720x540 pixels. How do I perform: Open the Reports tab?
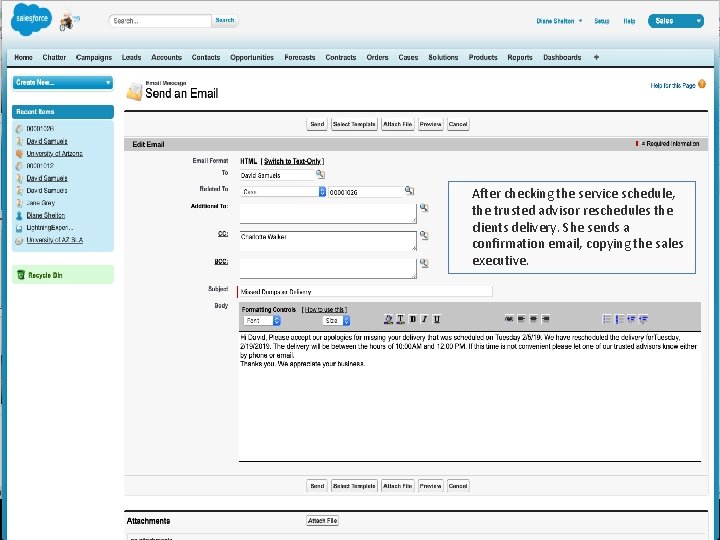[520, 57]
